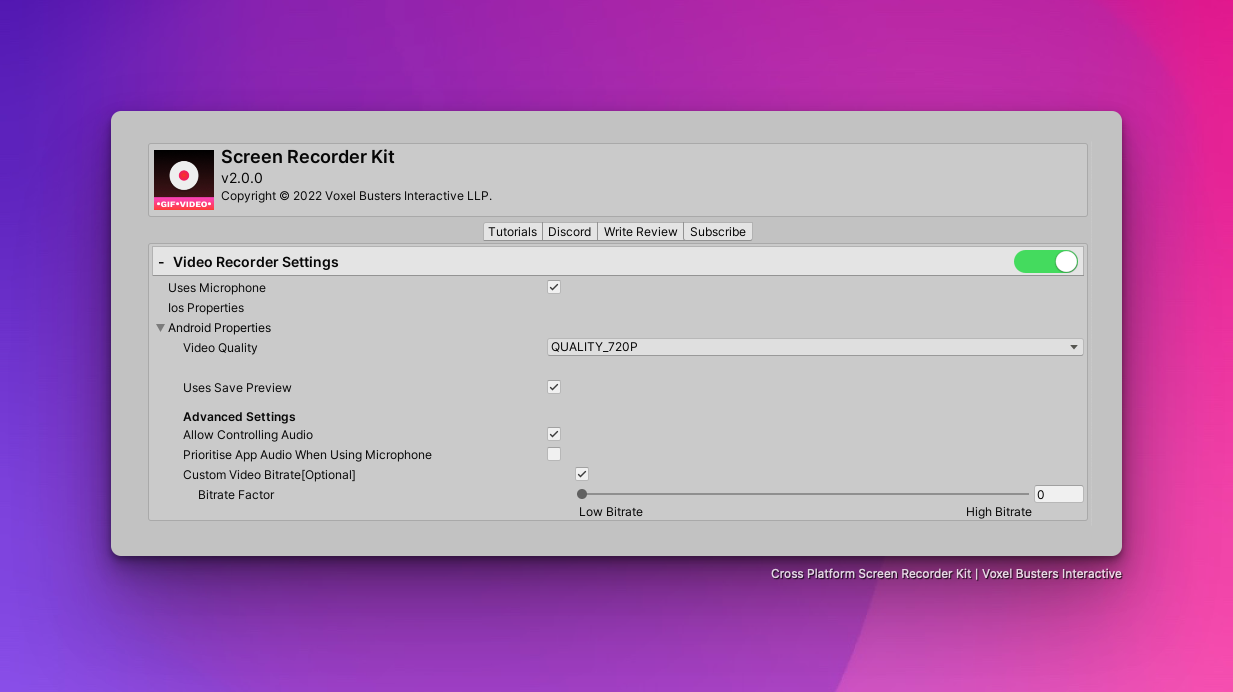This screenshot has height=692, width=1233.
Task: Uncheck the Uses Save Preview checkbox
Action: (x=554, y=387)
